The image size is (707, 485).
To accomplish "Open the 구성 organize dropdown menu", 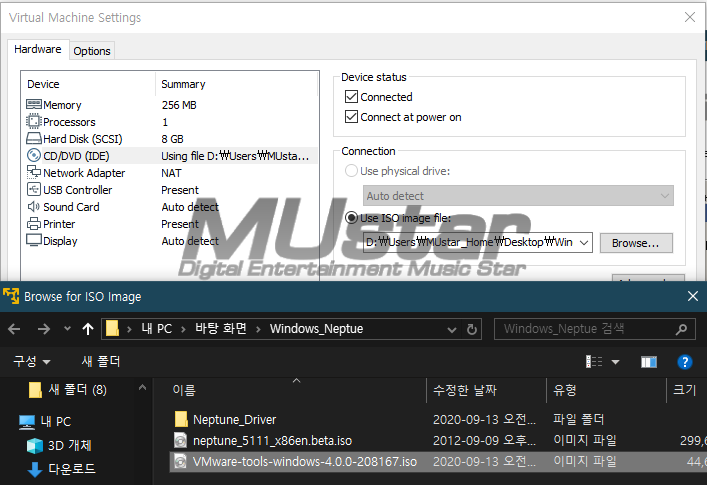I will click(32, 361).
